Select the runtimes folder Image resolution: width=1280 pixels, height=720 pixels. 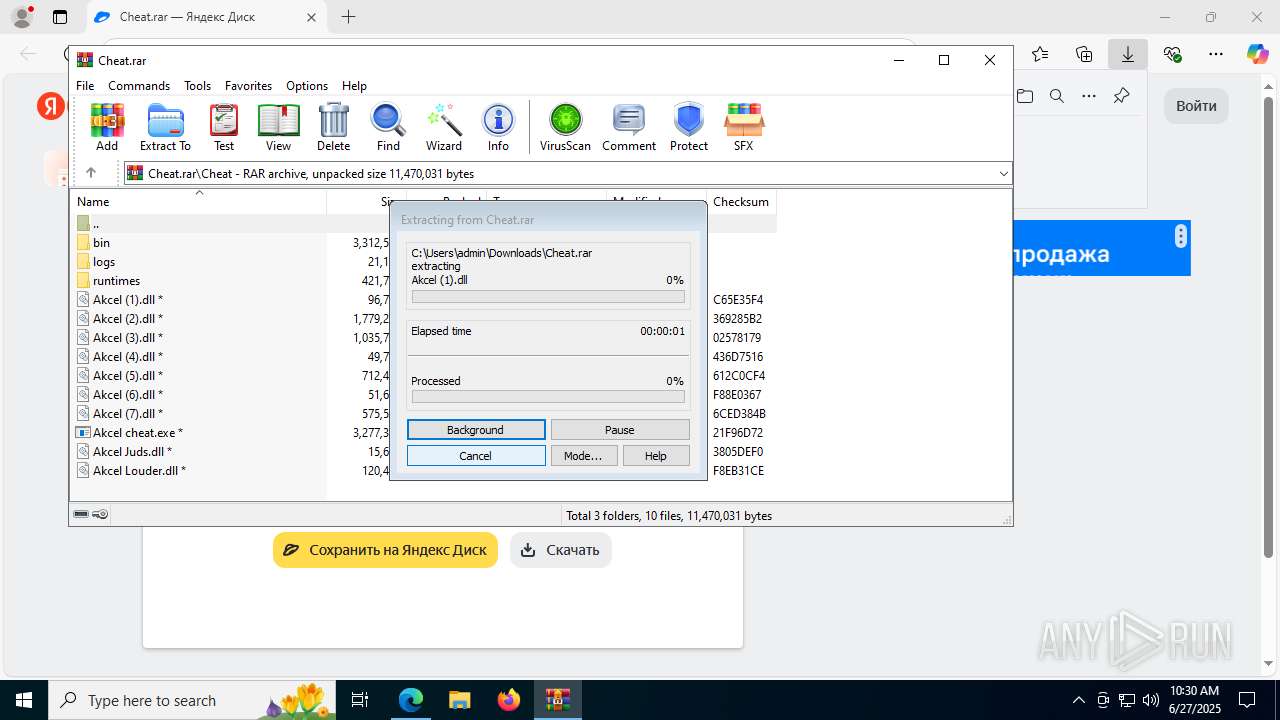[x=116, y=281]
